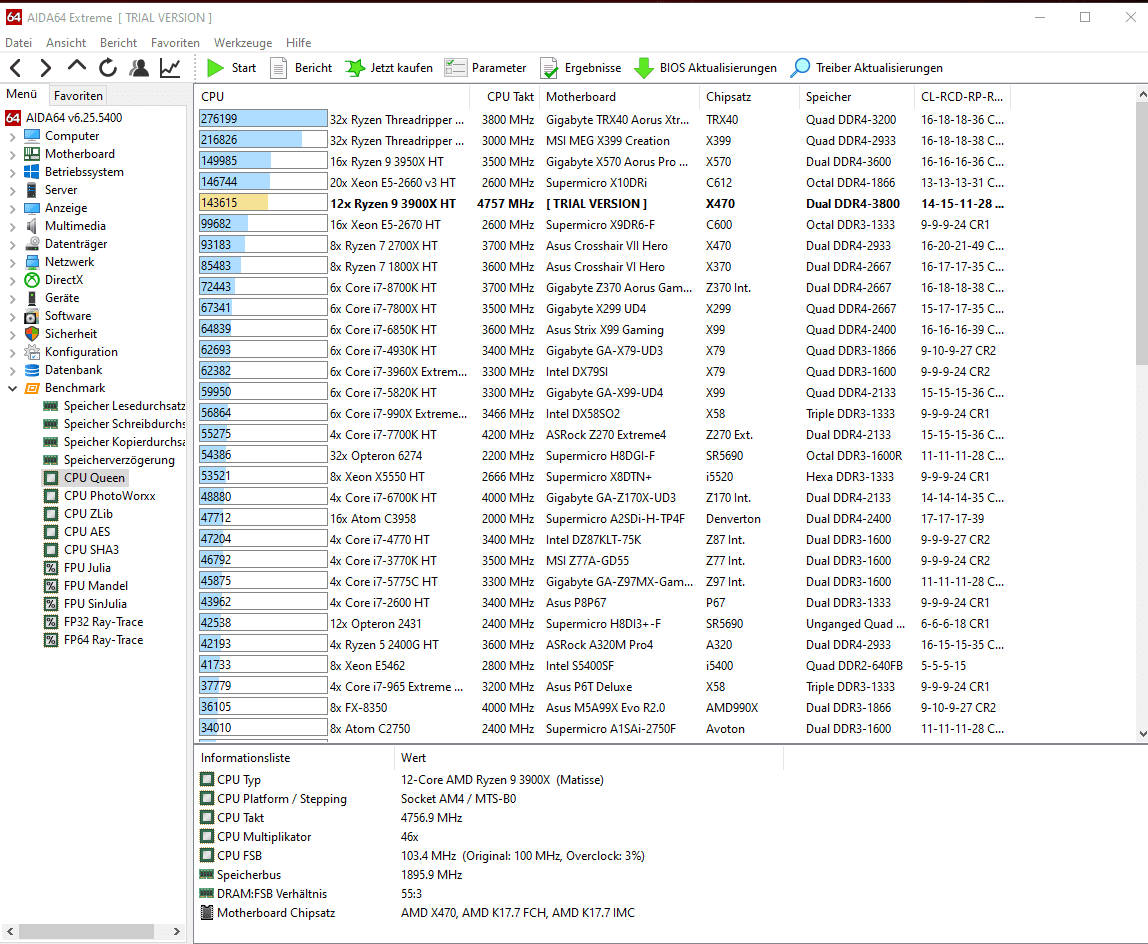Expand the Betriebssystem tree node
This screenshot has width=1148, height=944.
click(x=12, y=172)
